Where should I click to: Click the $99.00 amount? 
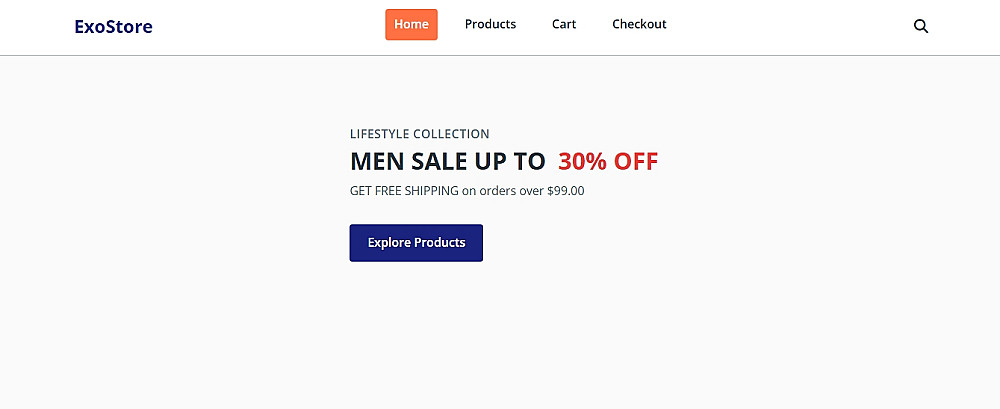565,190
